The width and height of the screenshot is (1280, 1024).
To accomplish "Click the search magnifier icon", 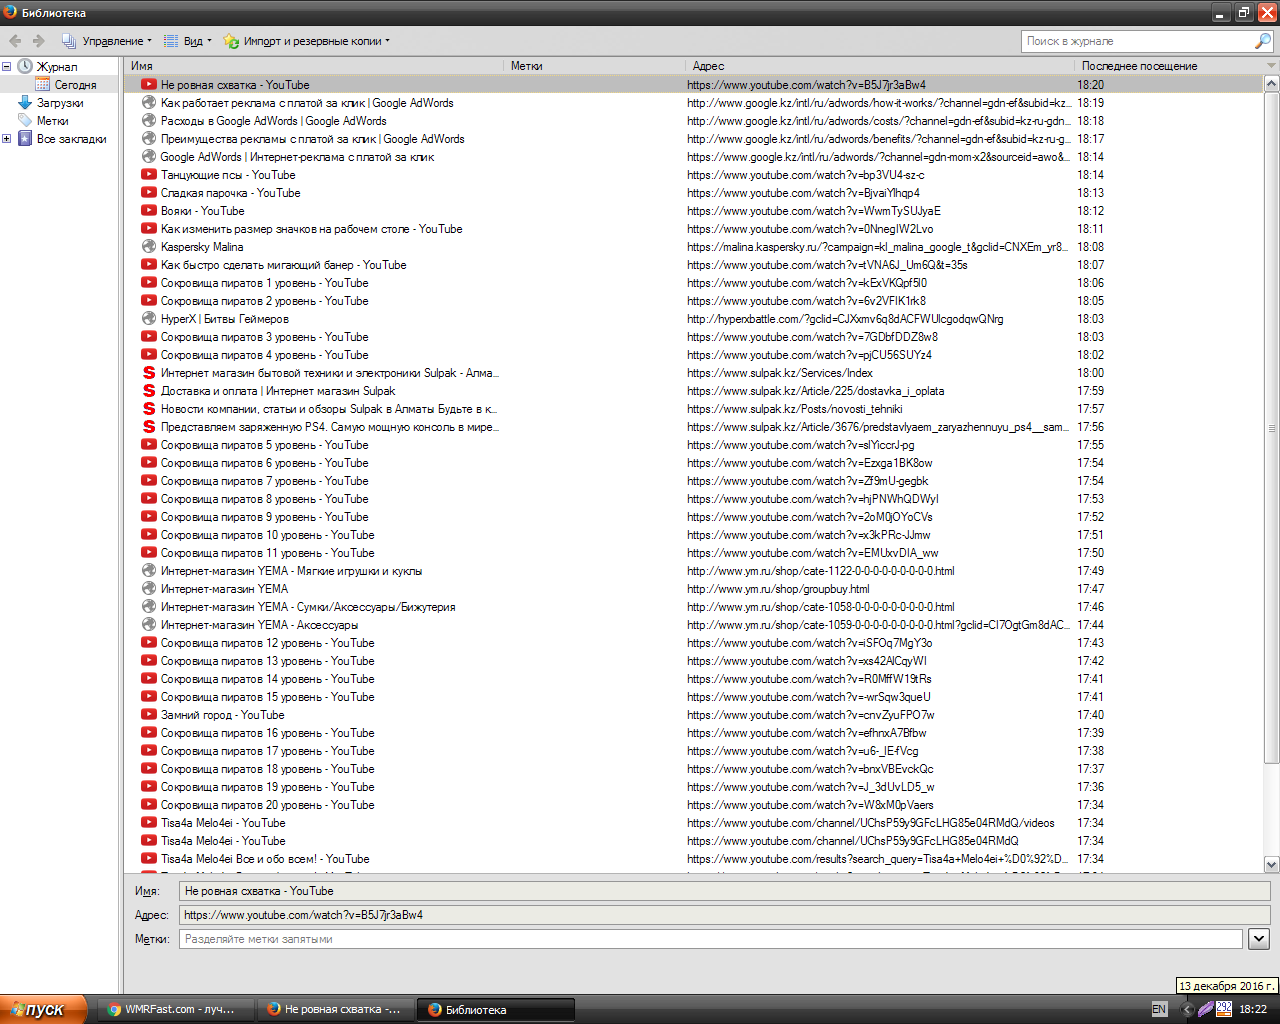I will [1263, 41].
